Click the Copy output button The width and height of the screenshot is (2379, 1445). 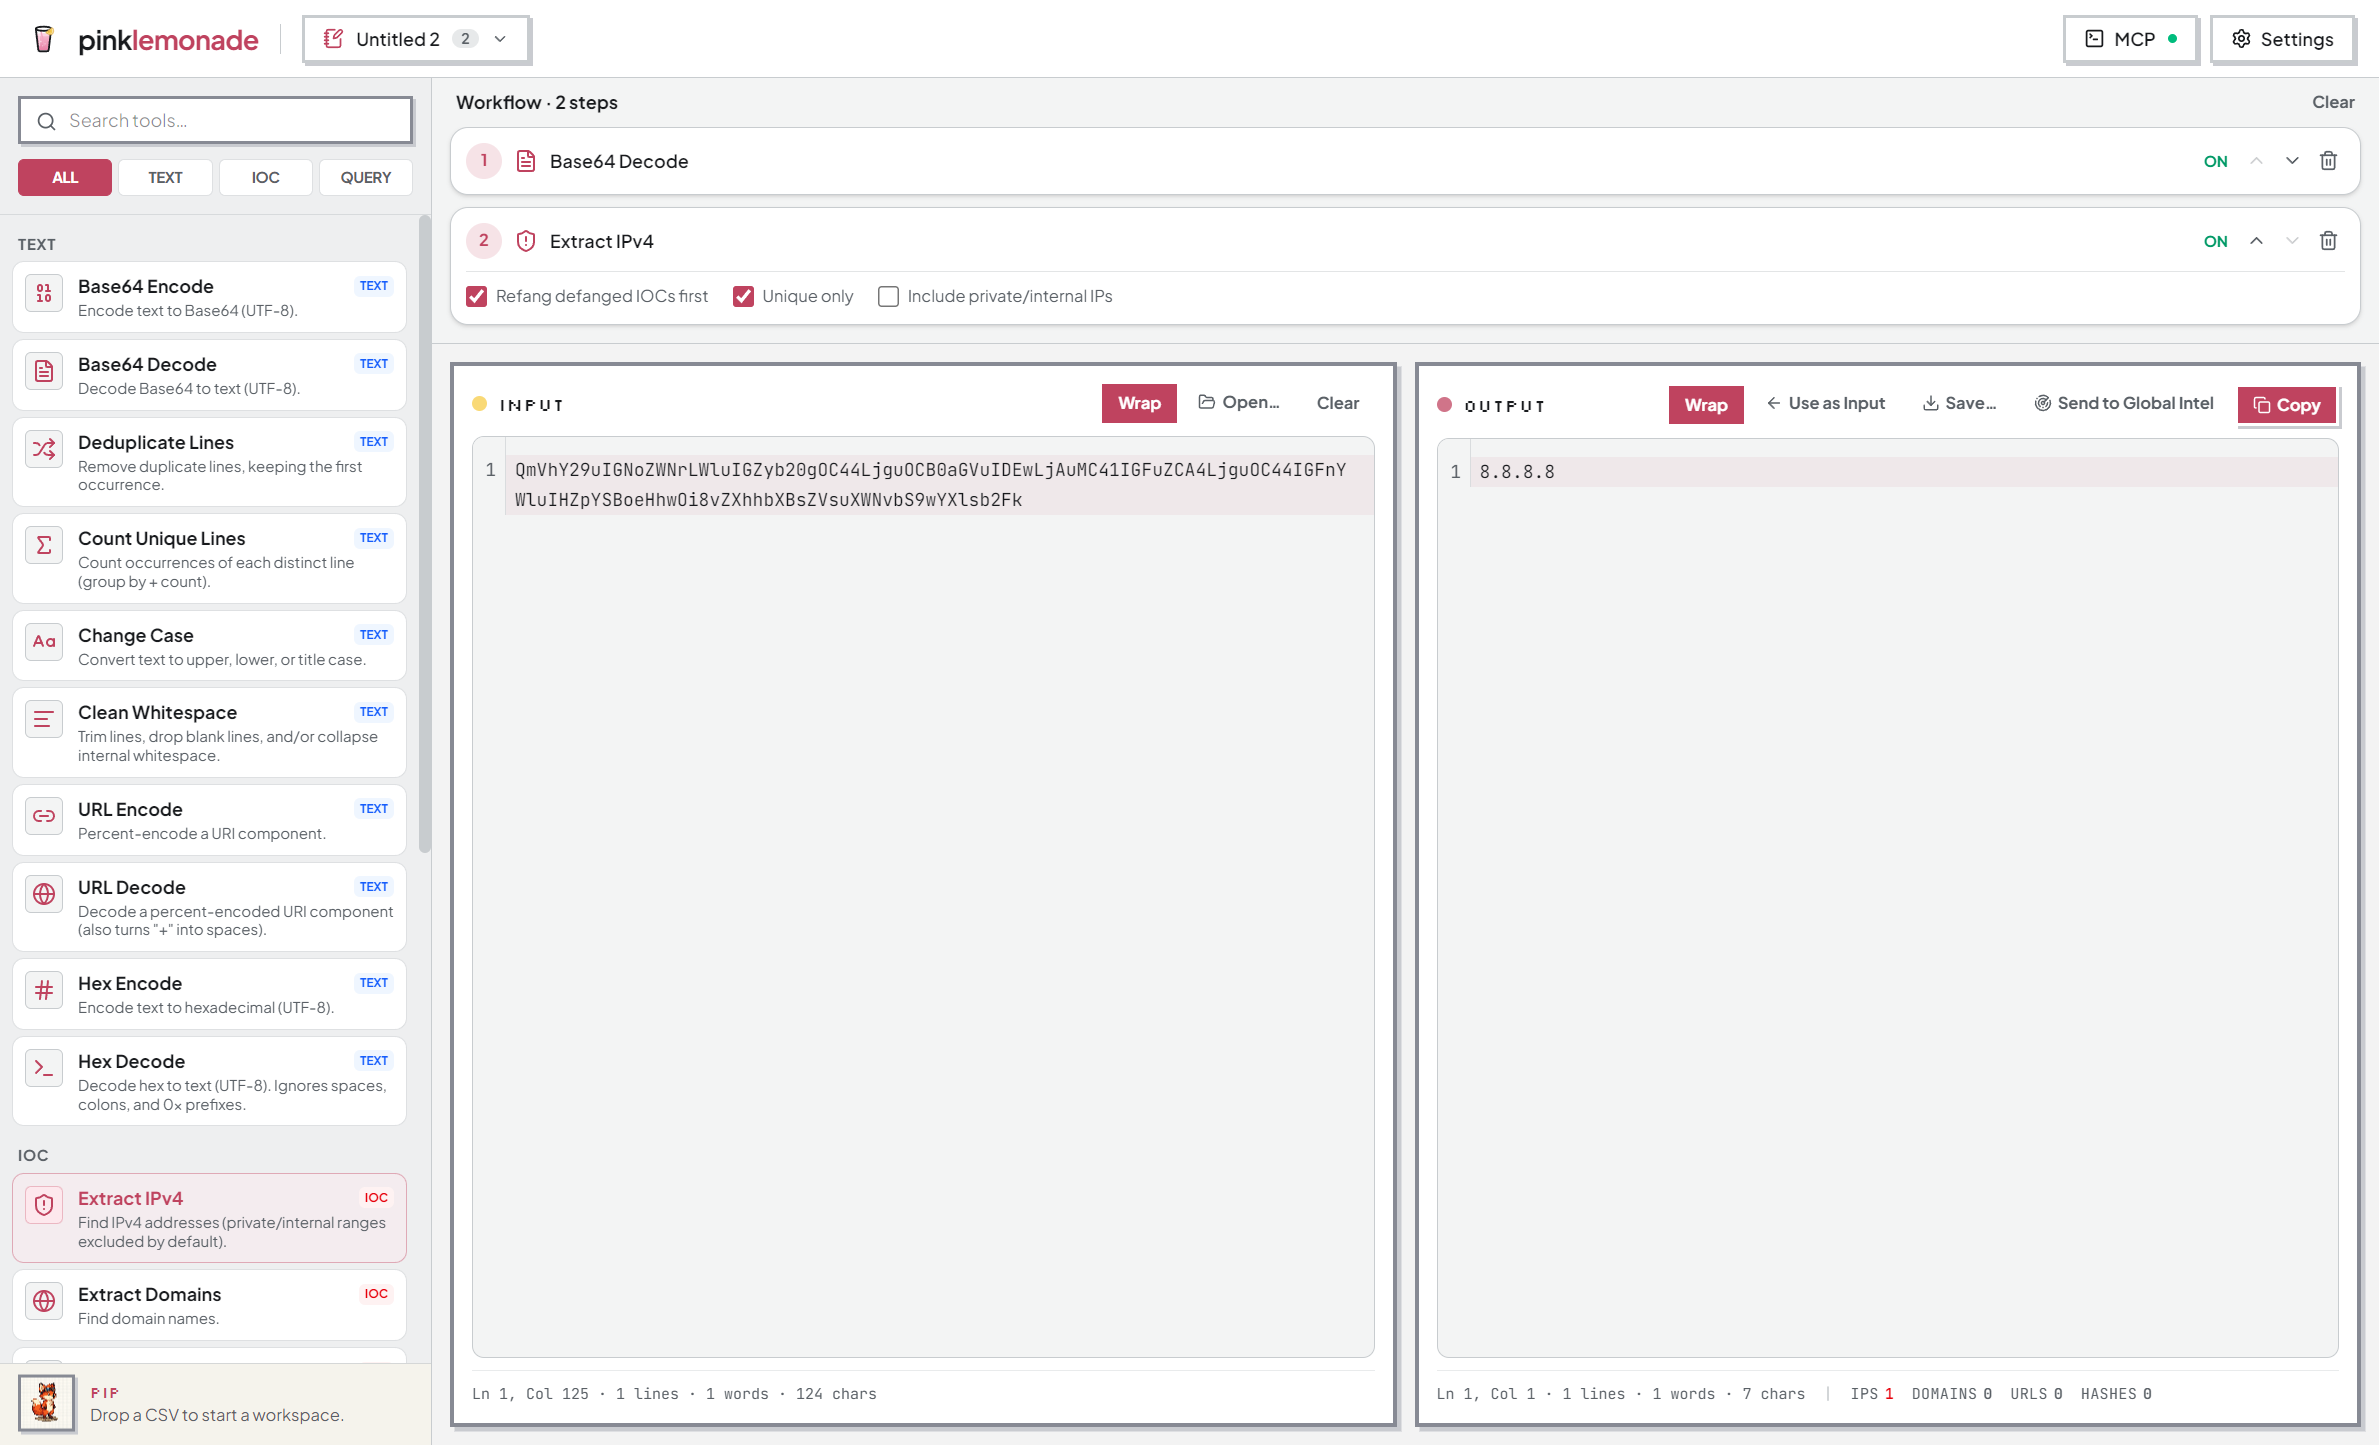point(2286,405)
